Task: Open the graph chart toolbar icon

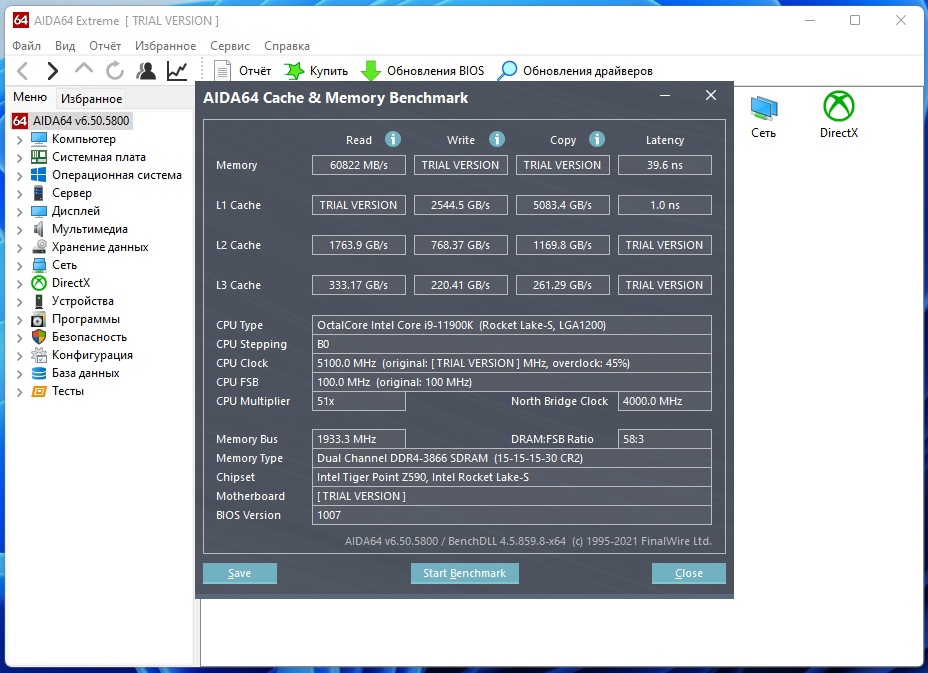Action: tap(177, 71)
